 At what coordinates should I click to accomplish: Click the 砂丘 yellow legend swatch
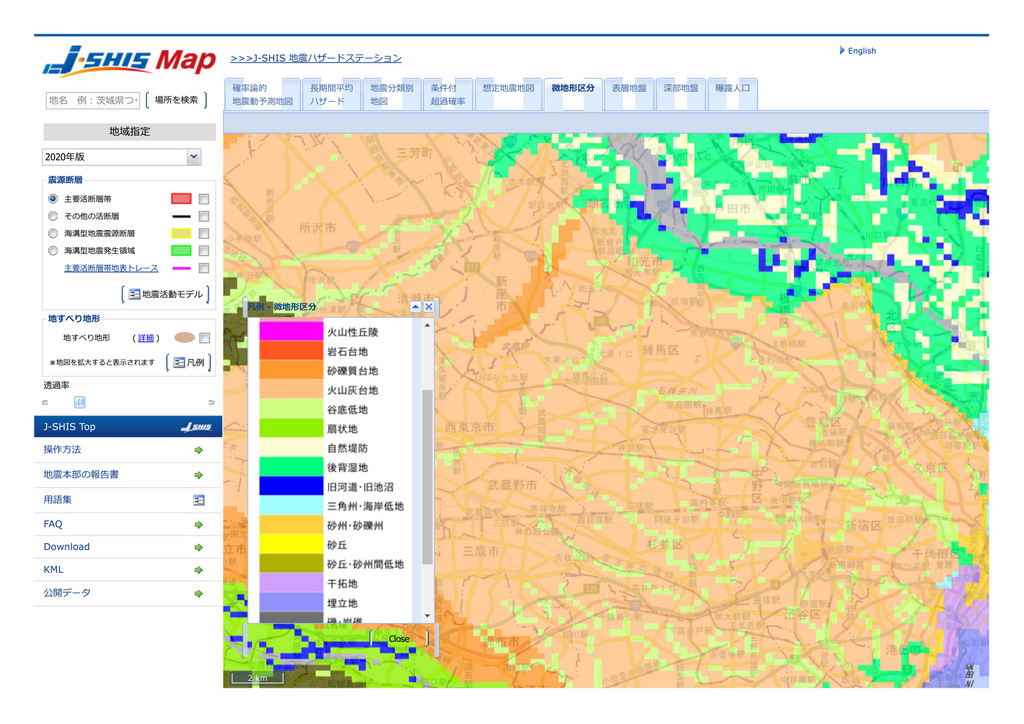(291, 544)
